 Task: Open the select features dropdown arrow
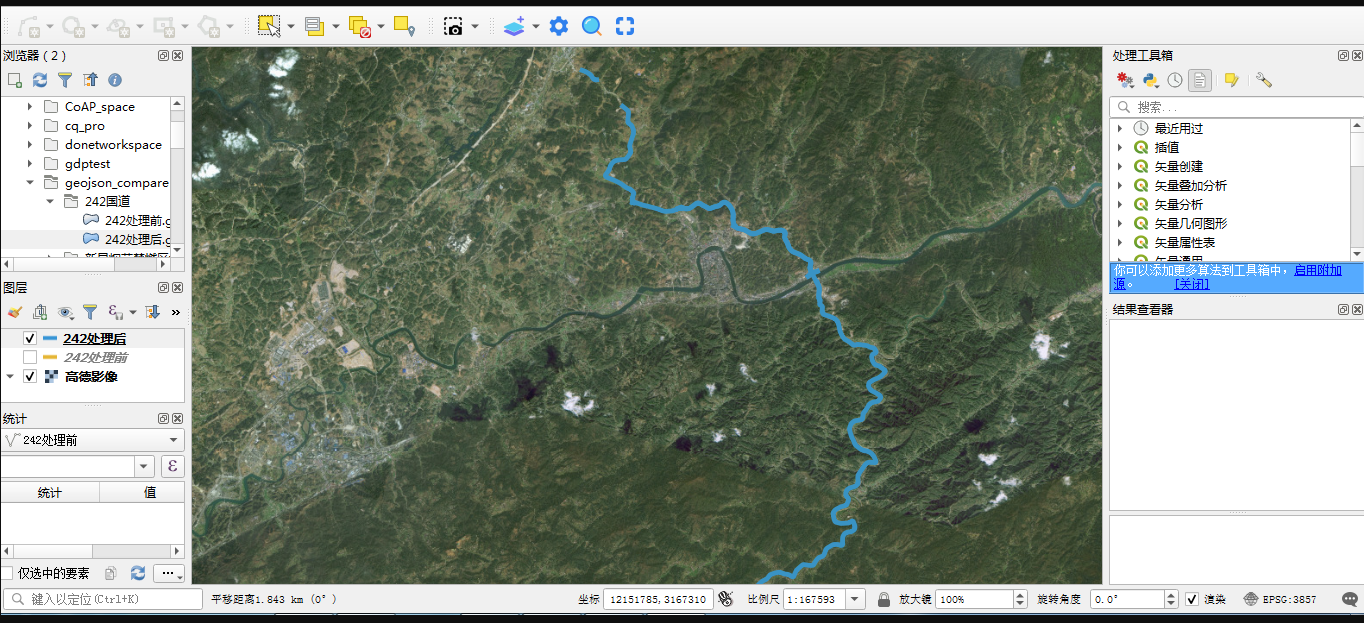tap(291, 26)
